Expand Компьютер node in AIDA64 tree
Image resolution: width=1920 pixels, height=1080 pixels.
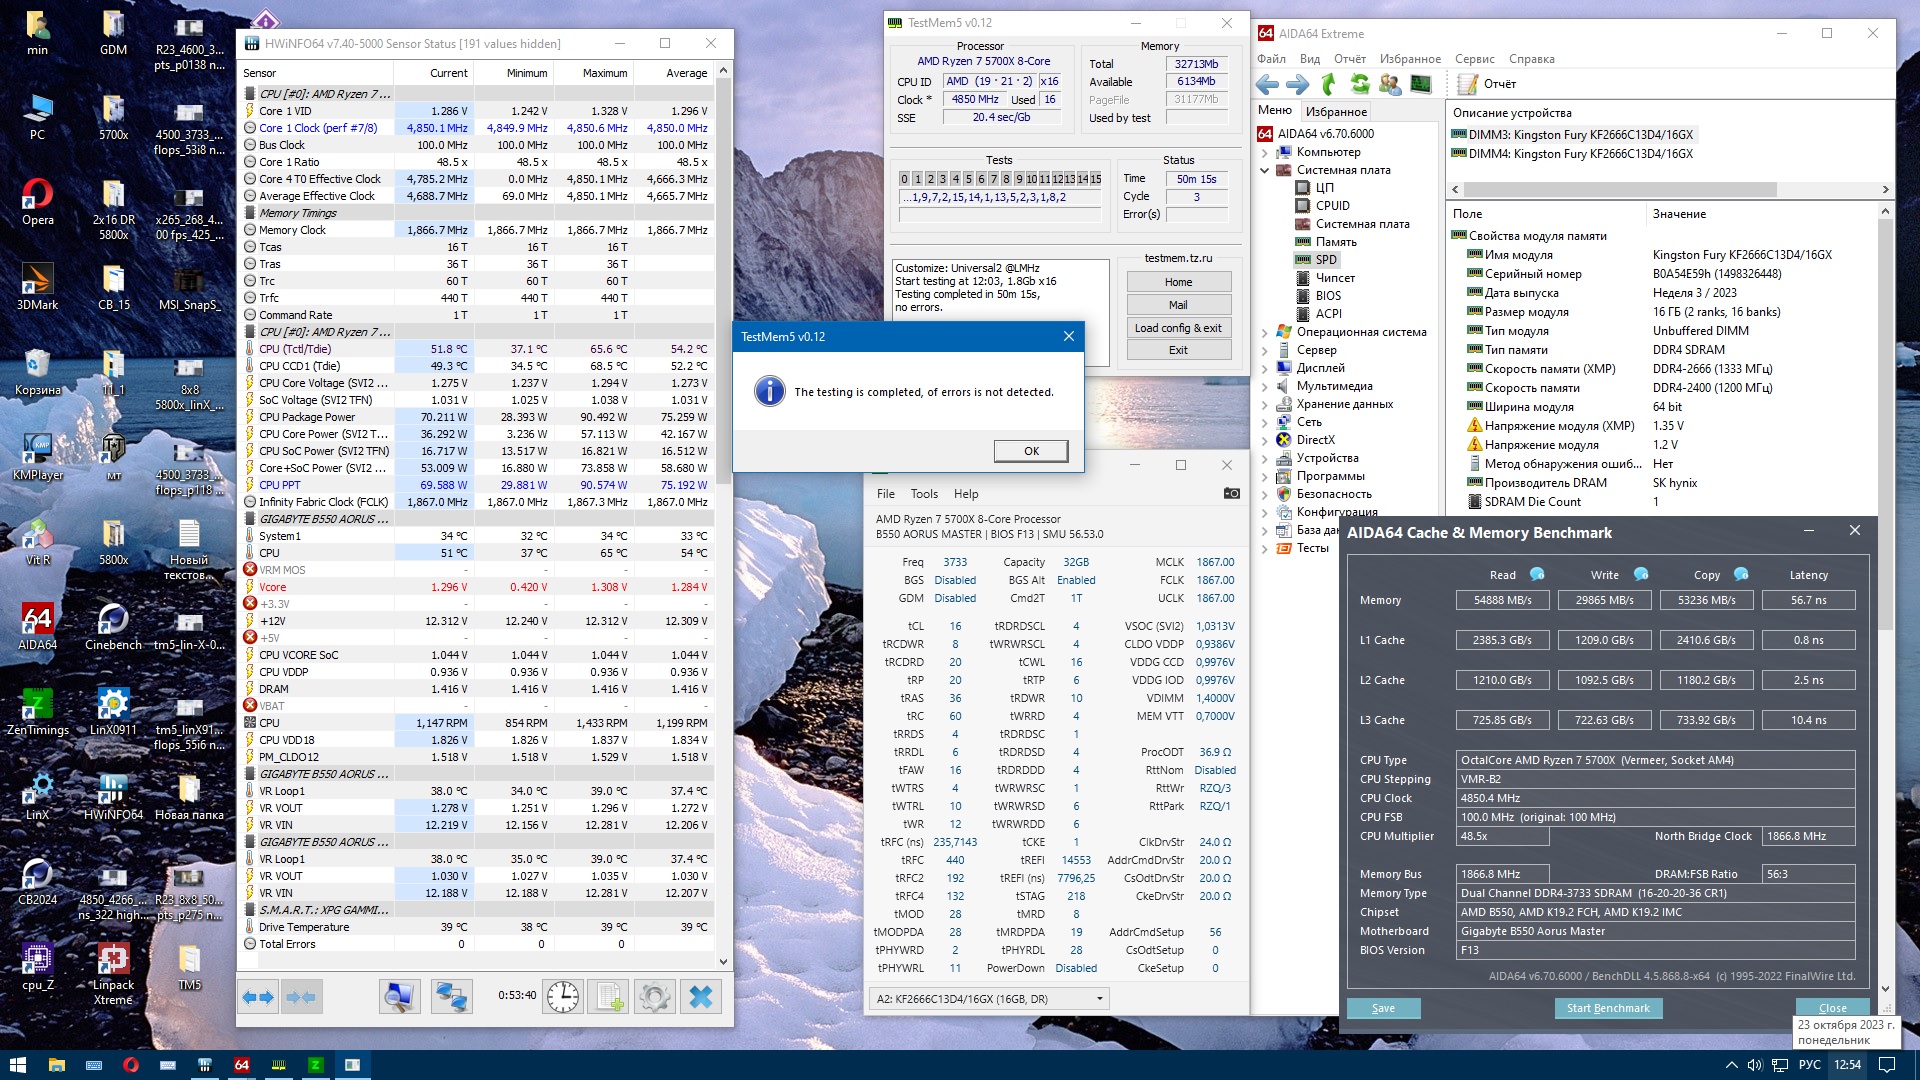(x=1264, y=153)
